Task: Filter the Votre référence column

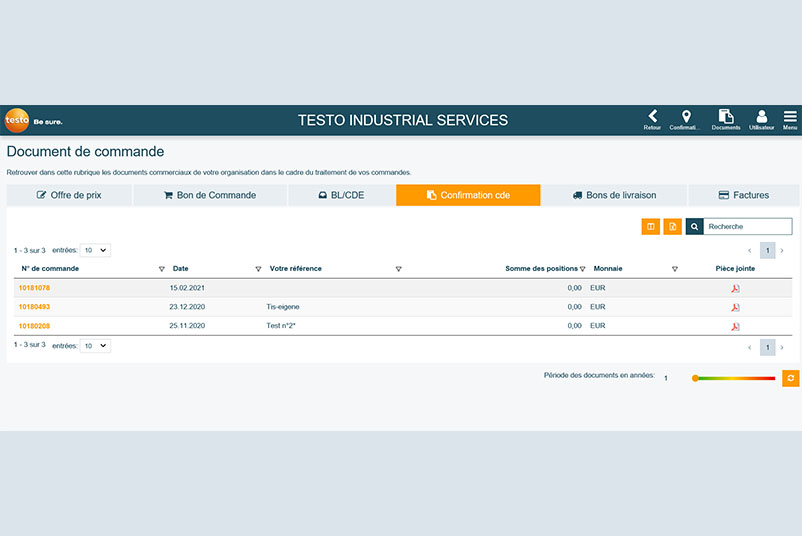Action: coord(398,269)
